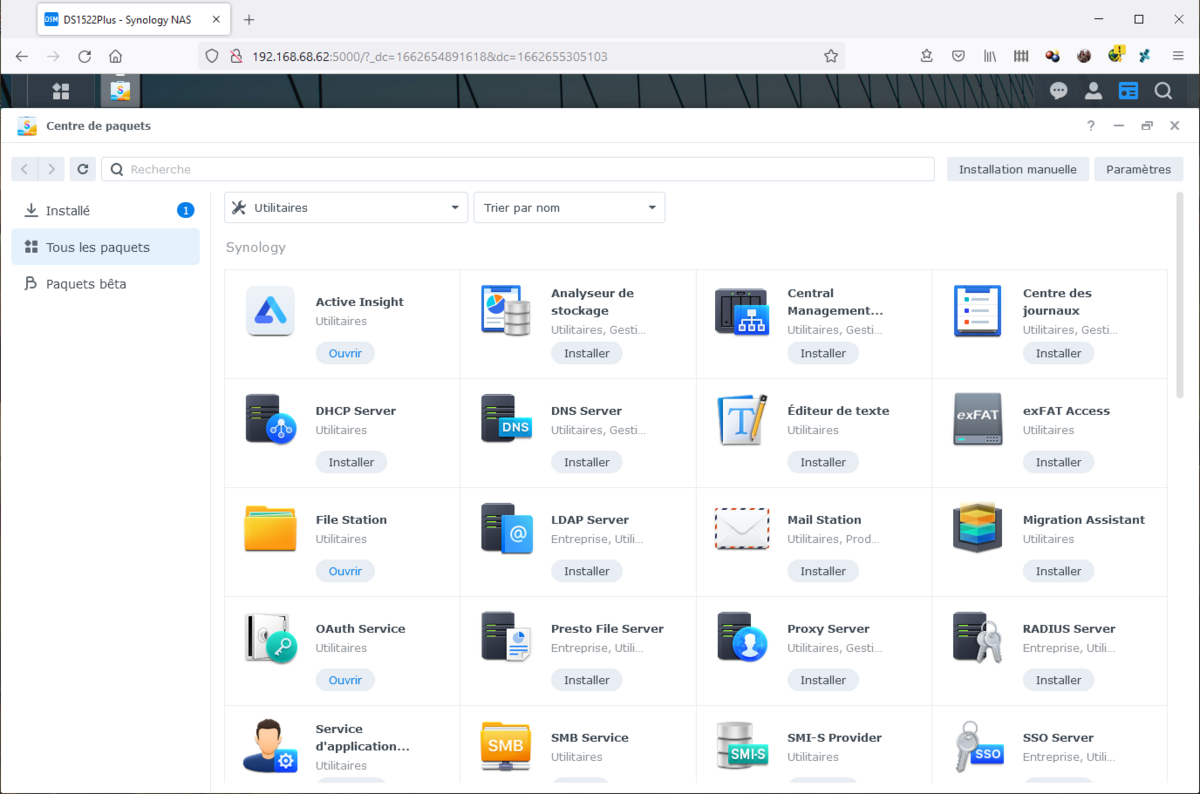Screen dimensions: 1200x794
Task: Go to the browser home page
Action: tap(116, 57)
